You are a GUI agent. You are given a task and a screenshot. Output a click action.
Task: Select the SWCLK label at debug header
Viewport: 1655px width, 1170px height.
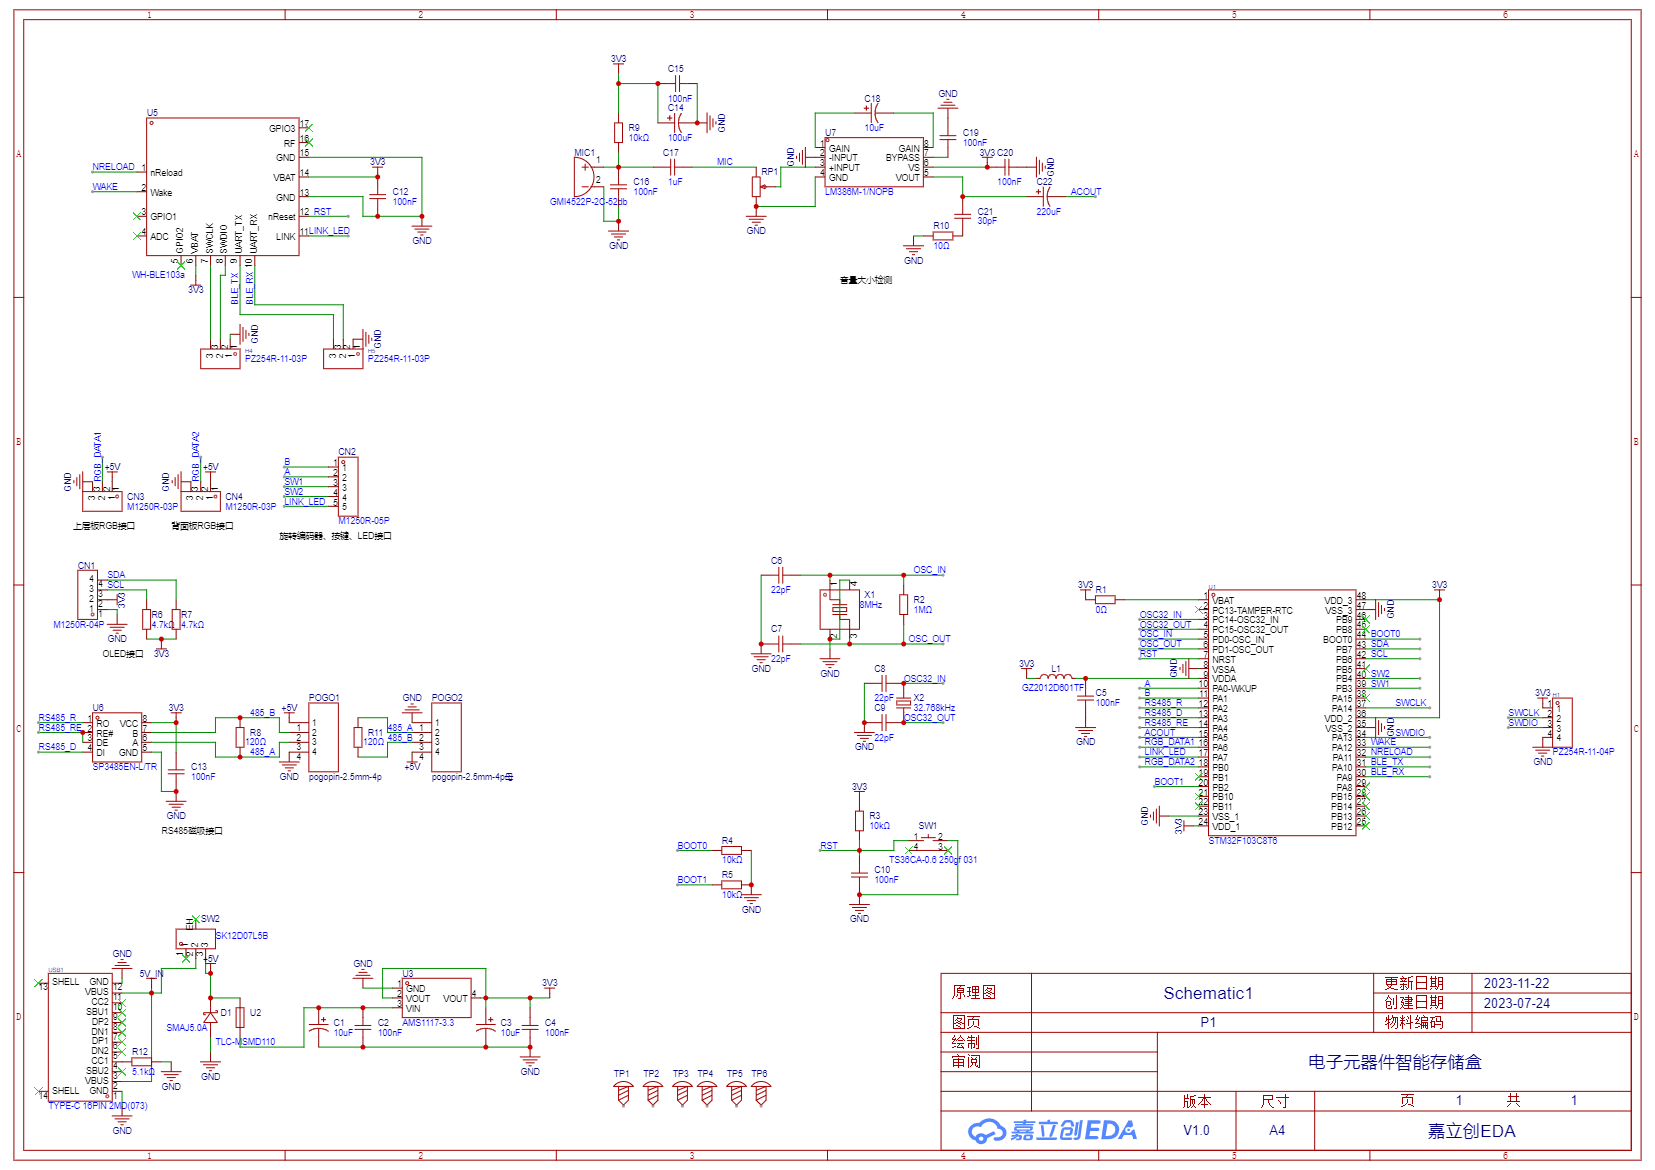point(1524,713)
